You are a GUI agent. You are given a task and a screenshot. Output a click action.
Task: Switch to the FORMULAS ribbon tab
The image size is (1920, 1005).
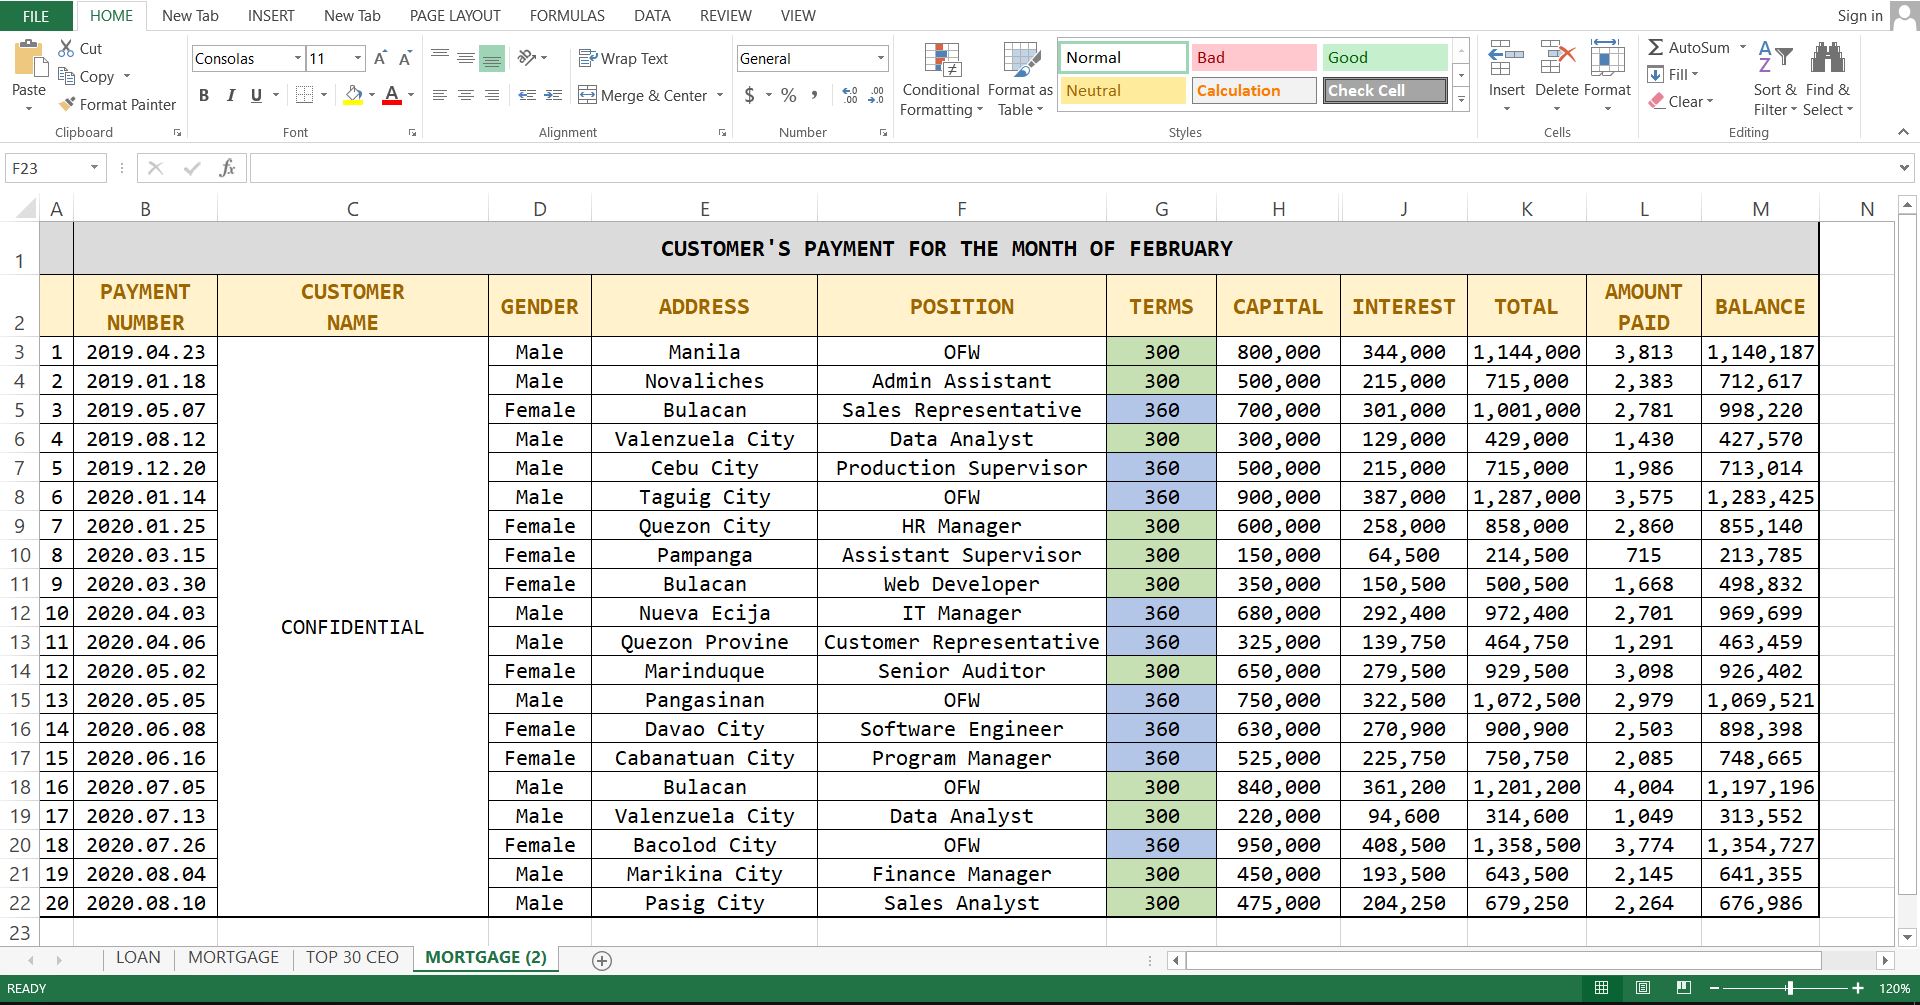[567, 16]
